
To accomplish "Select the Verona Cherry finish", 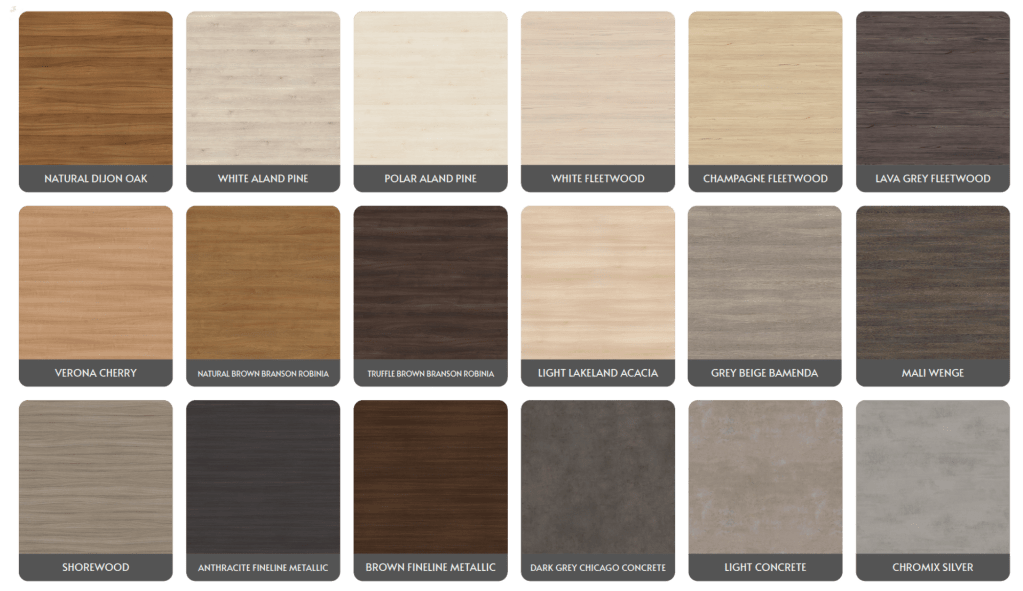I will 95,284.
